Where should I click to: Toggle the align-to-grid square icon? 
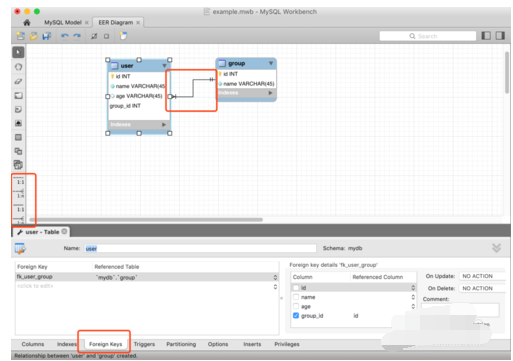tap(106, 36)
